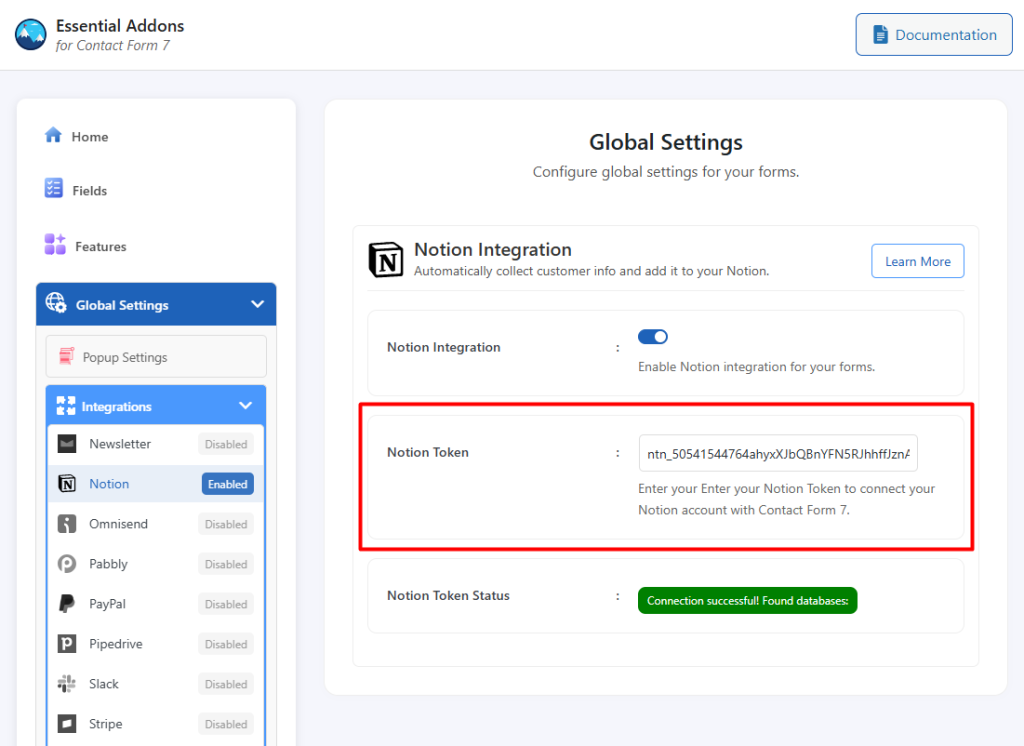Click the Learn More button
This screenshot has width=1024, height=746.
[x=918, y=261]
